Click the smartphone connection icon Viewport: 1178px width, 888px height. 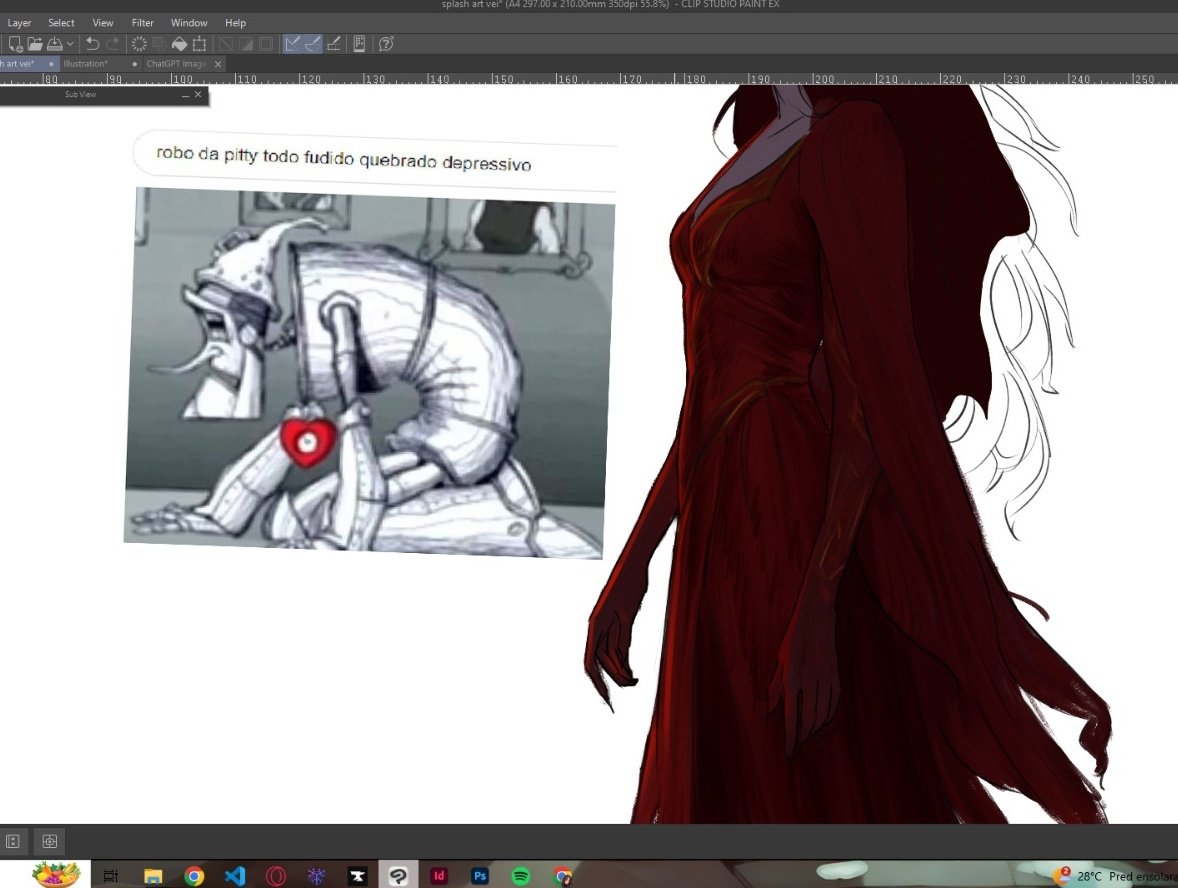pyautogui.click(x=359, y=44)
